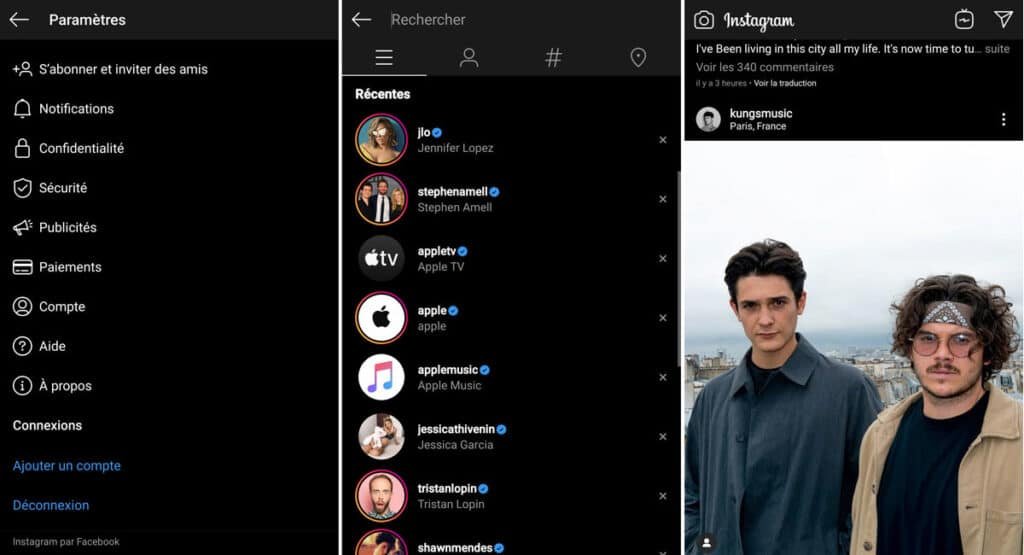Click the person icon for Compte
Viewport: 1024px width, 555px height.
[22, 306]
